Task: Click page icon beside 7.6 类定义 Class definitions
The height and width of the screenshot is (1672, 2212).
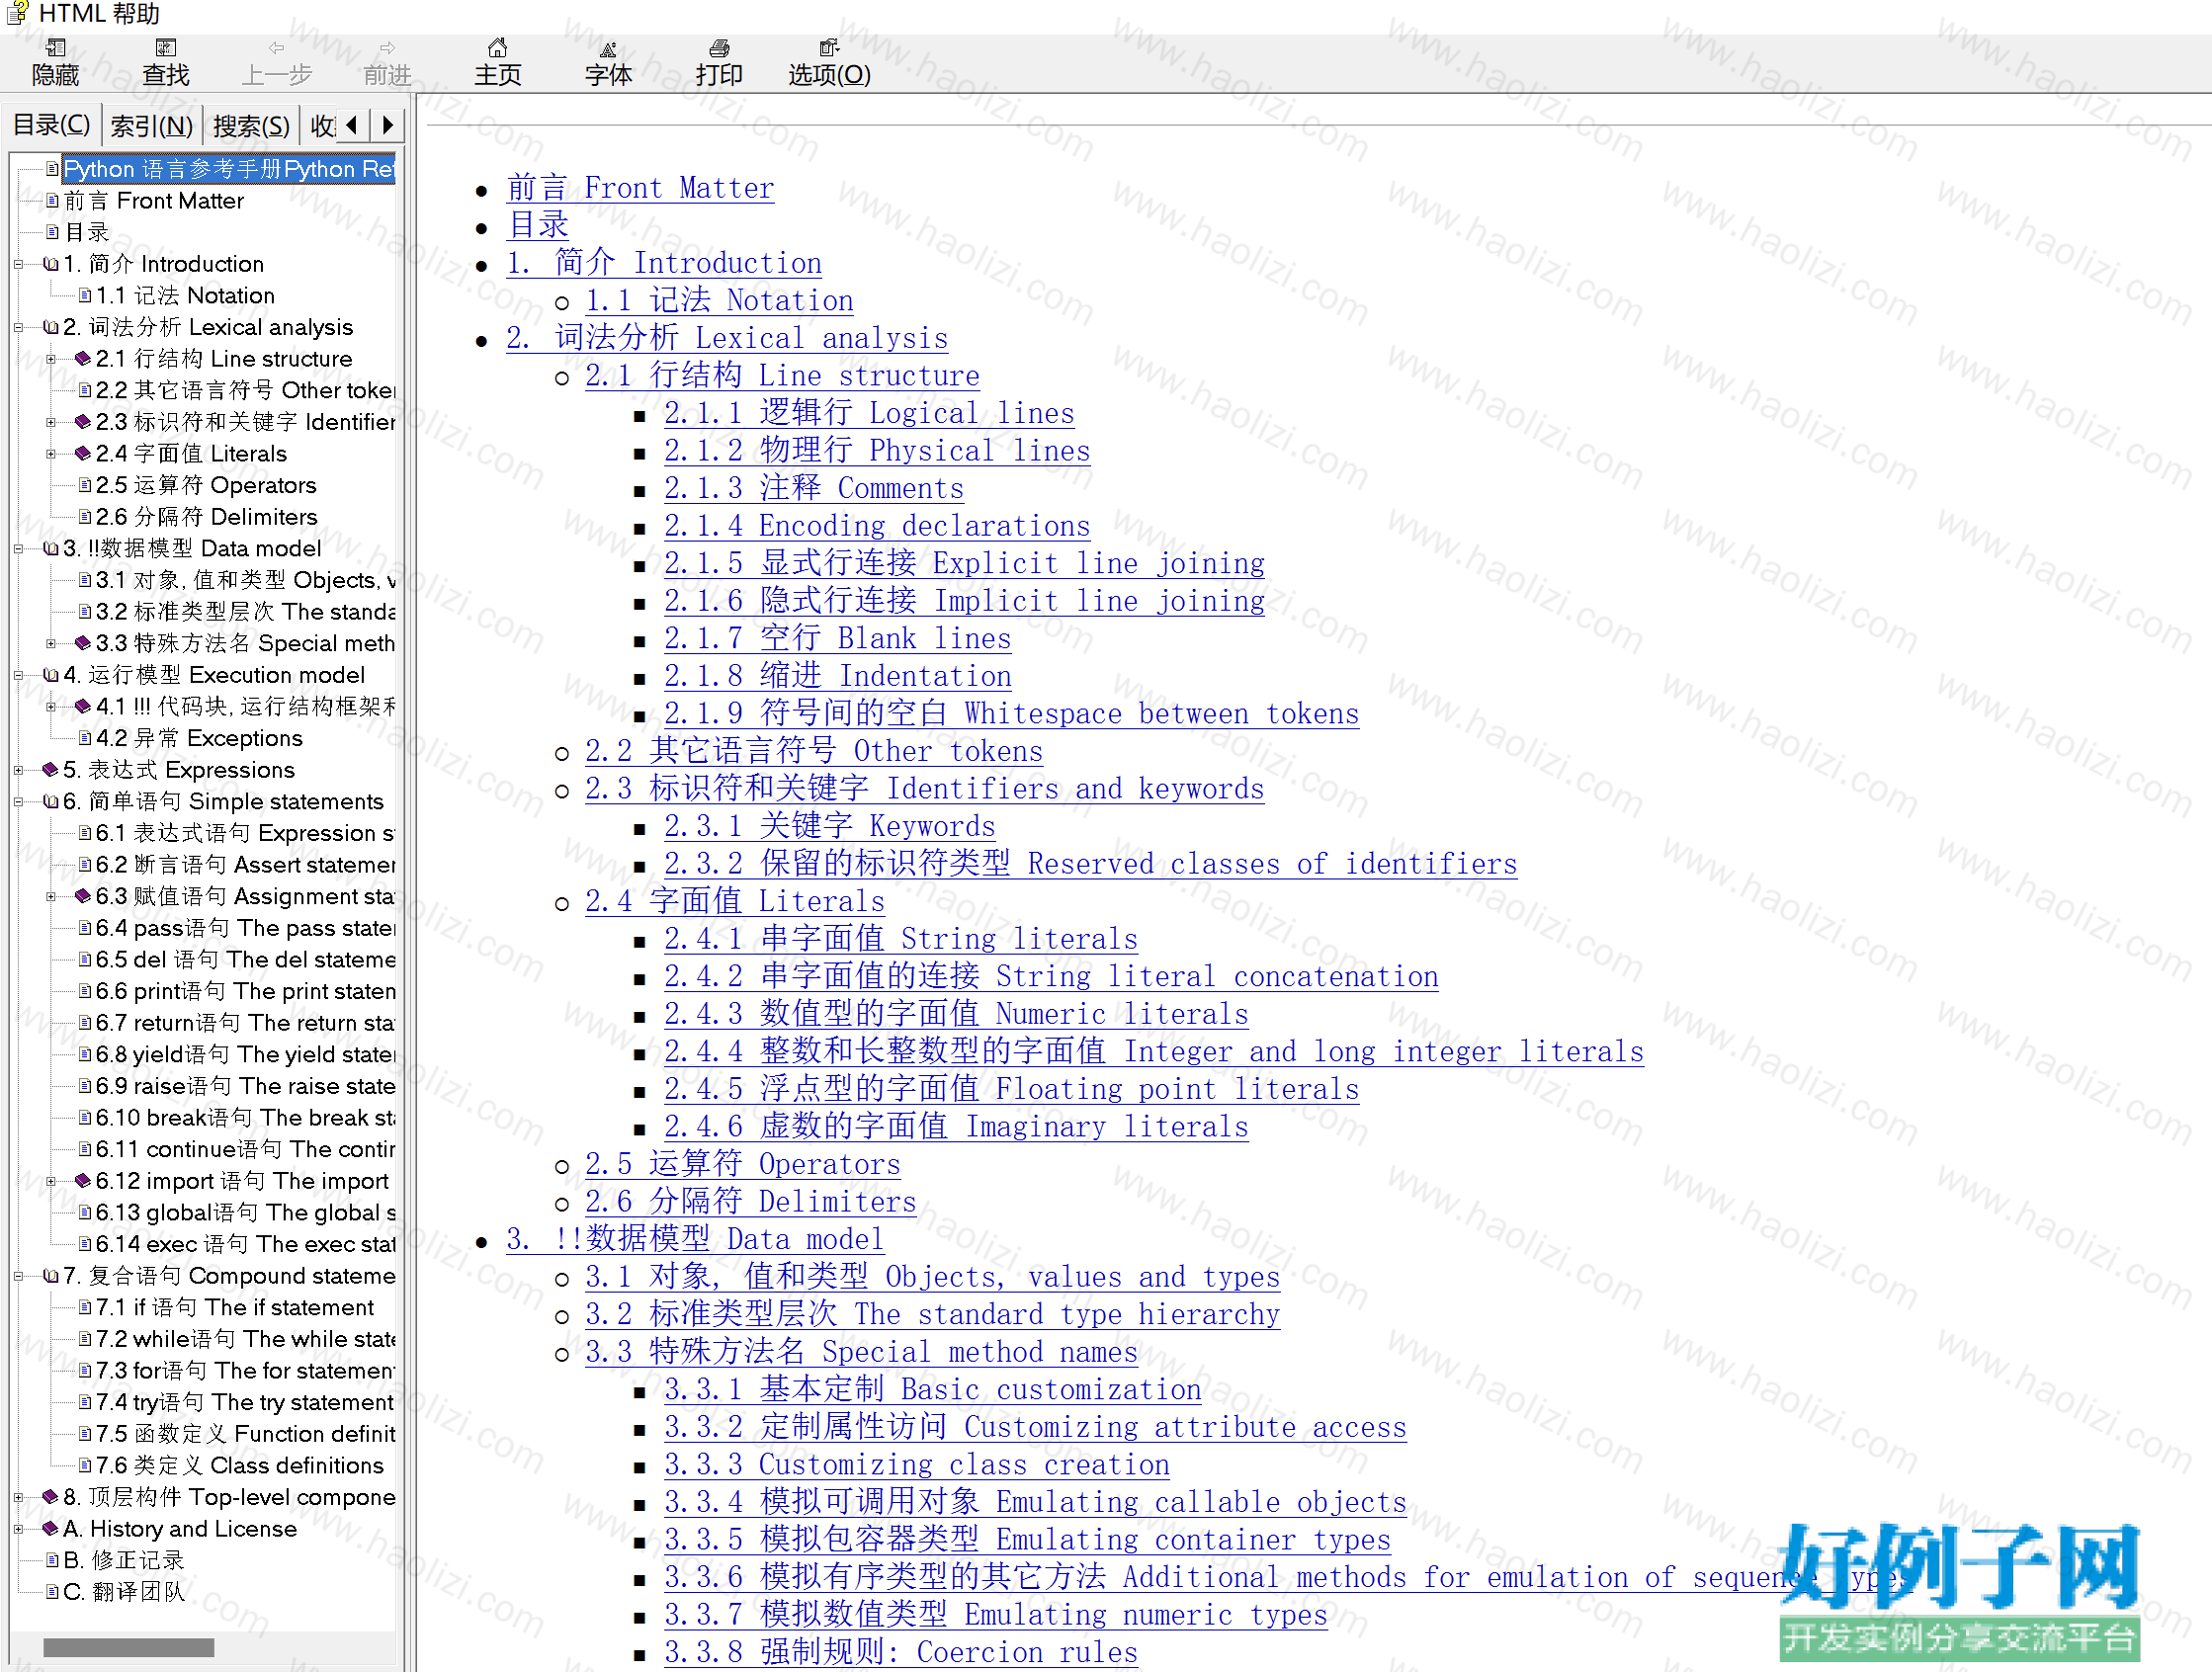Action: (85, 1466)
